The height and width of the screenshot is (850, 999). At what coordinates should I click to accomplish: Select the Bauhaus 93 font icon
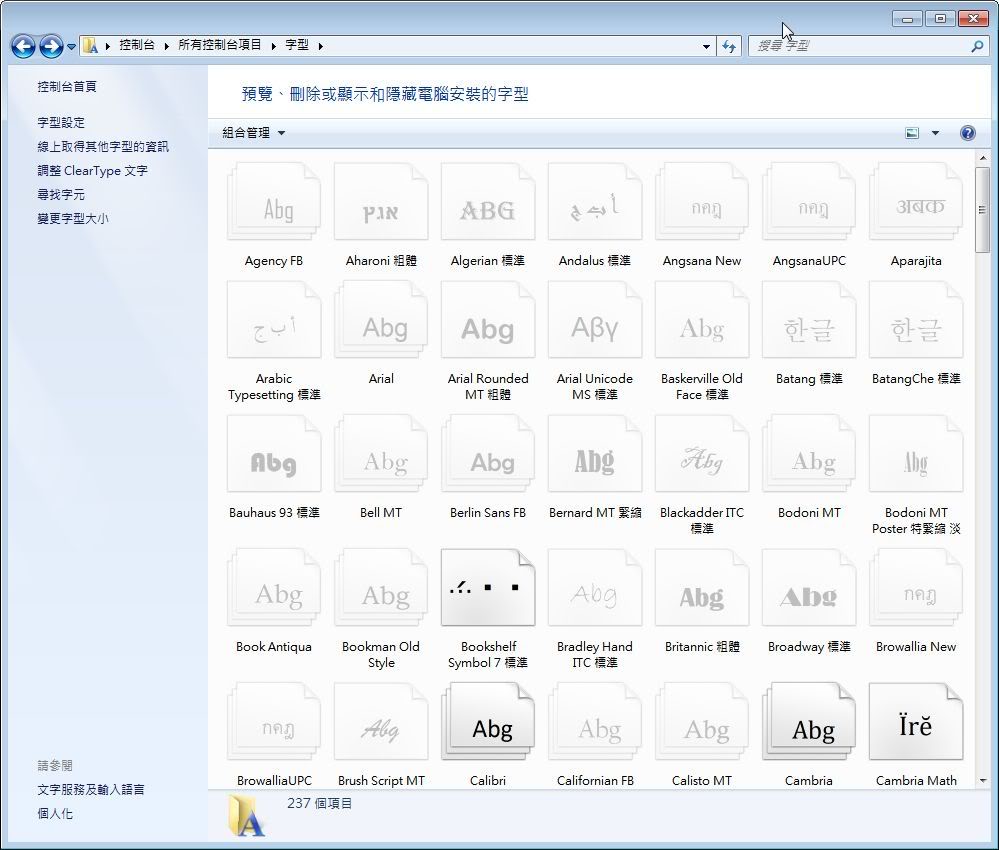(274, 454)
